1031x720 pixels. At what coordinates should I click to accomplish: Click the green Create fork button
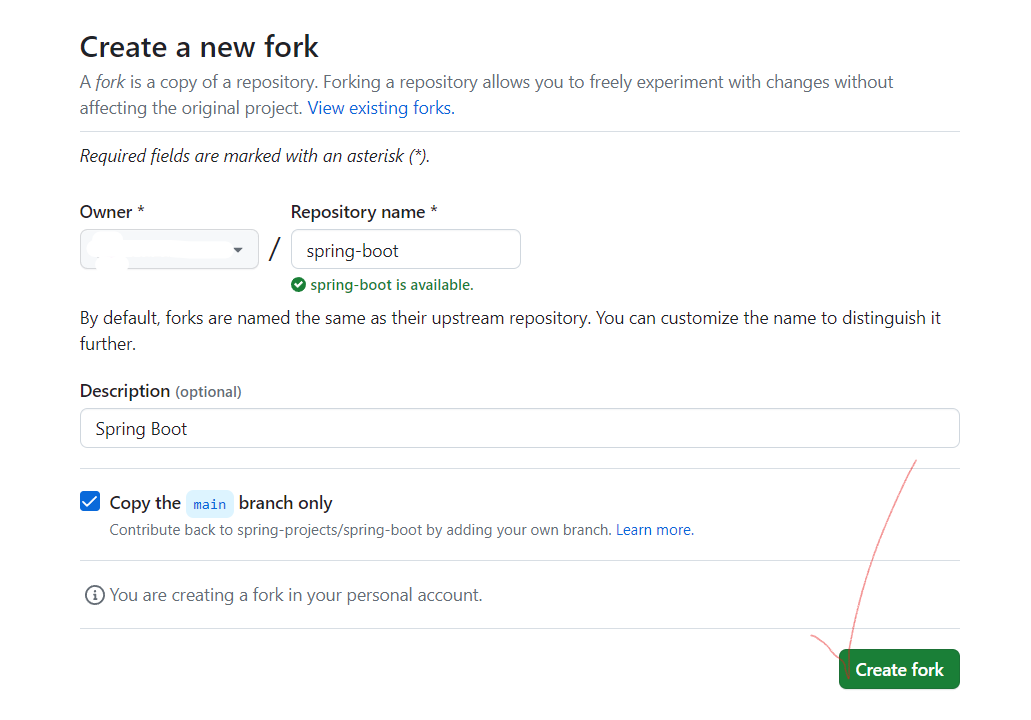click(899, 669)
